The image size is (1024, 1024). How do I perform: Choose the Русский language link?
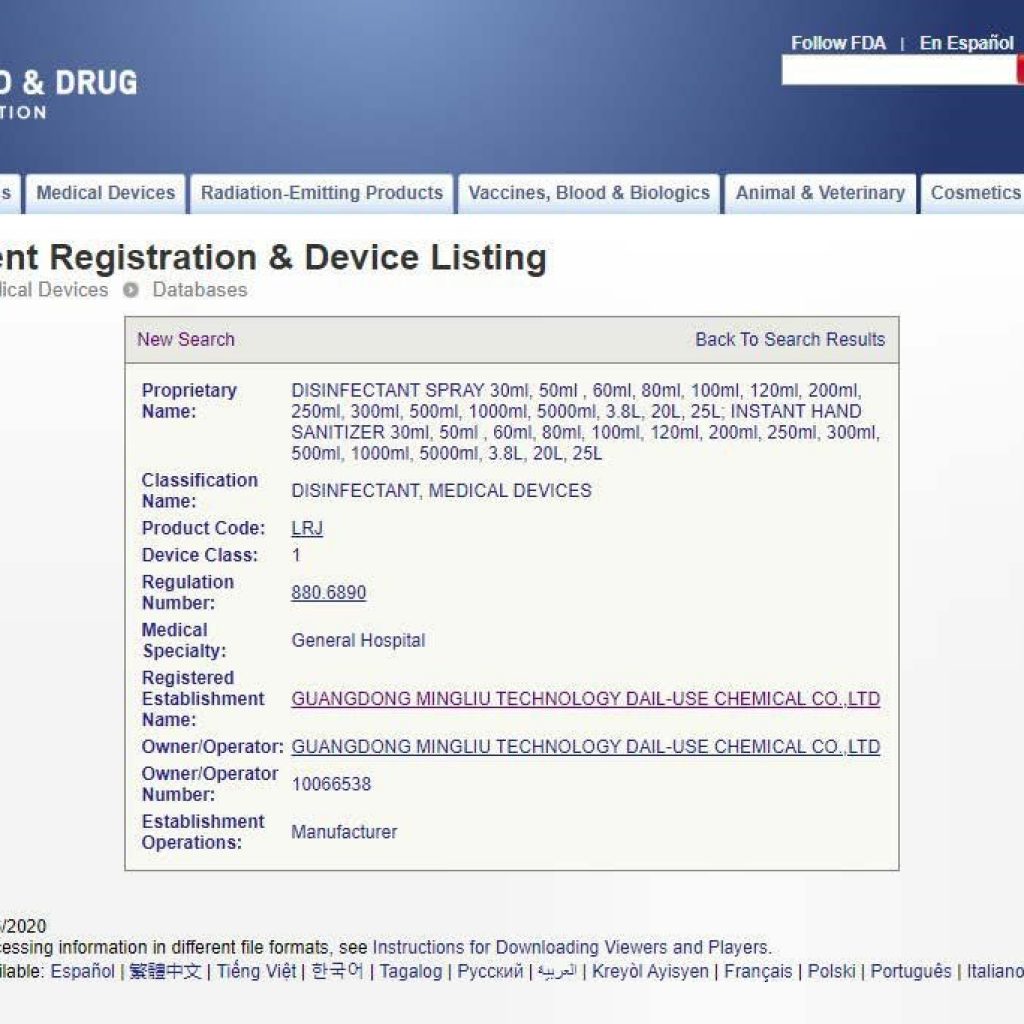coord(490,971)
